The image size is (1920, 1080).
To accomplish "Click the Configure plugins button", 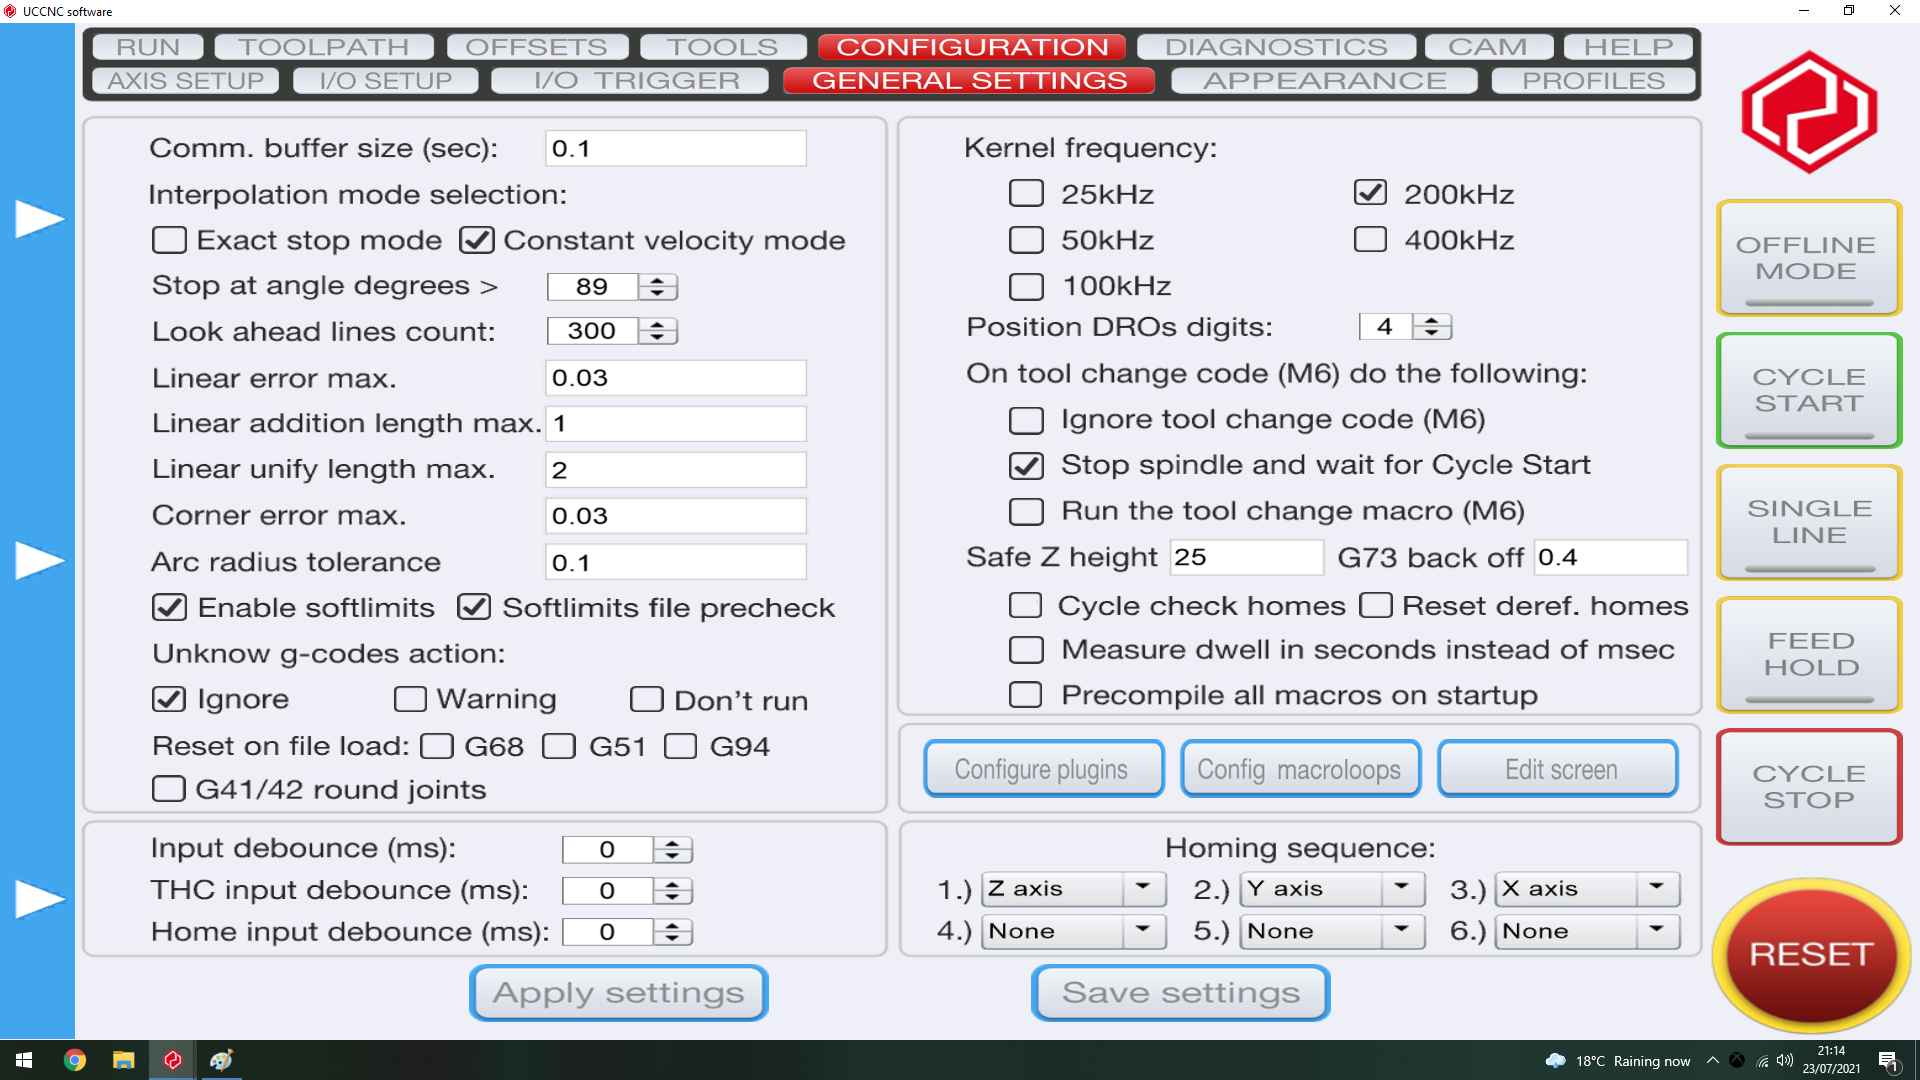I will (1043, 769).
